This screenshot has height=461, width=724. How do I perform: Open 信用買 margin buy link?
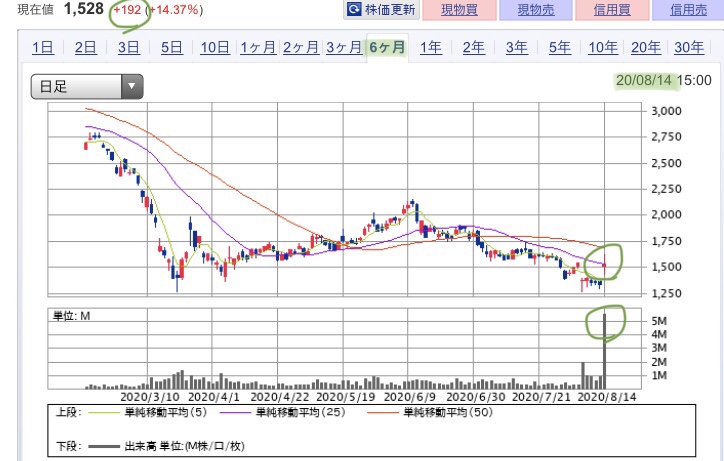[612, 9]
